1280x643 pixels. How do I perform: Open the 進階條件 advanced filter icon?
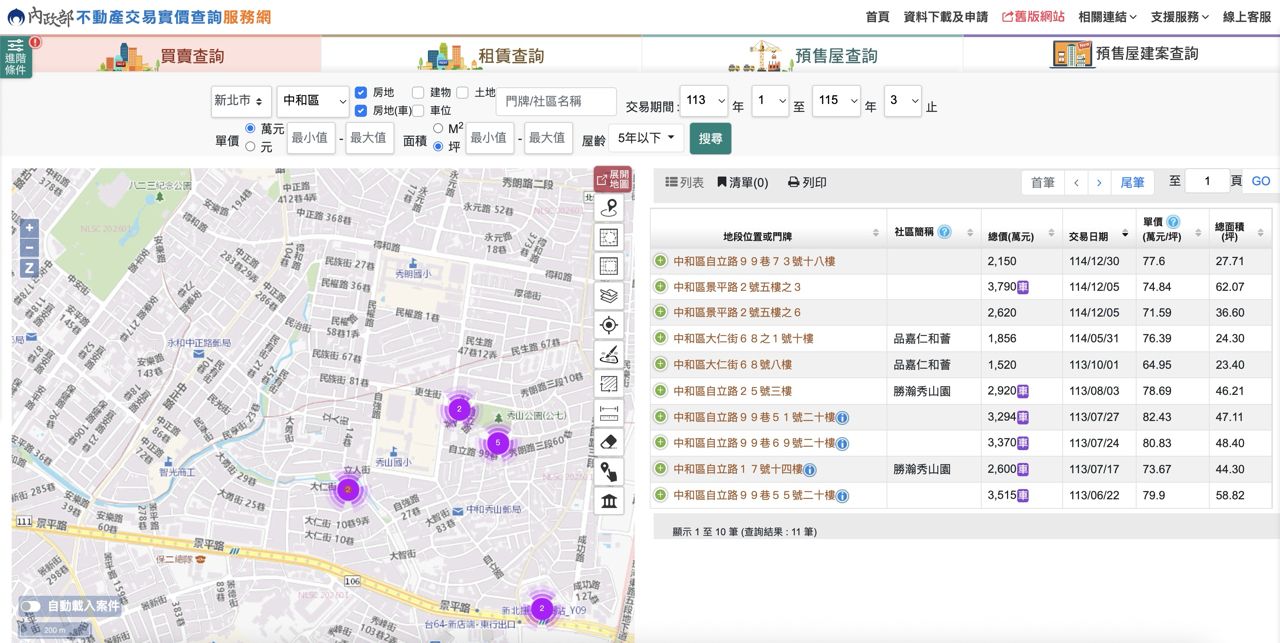(16, 57)
